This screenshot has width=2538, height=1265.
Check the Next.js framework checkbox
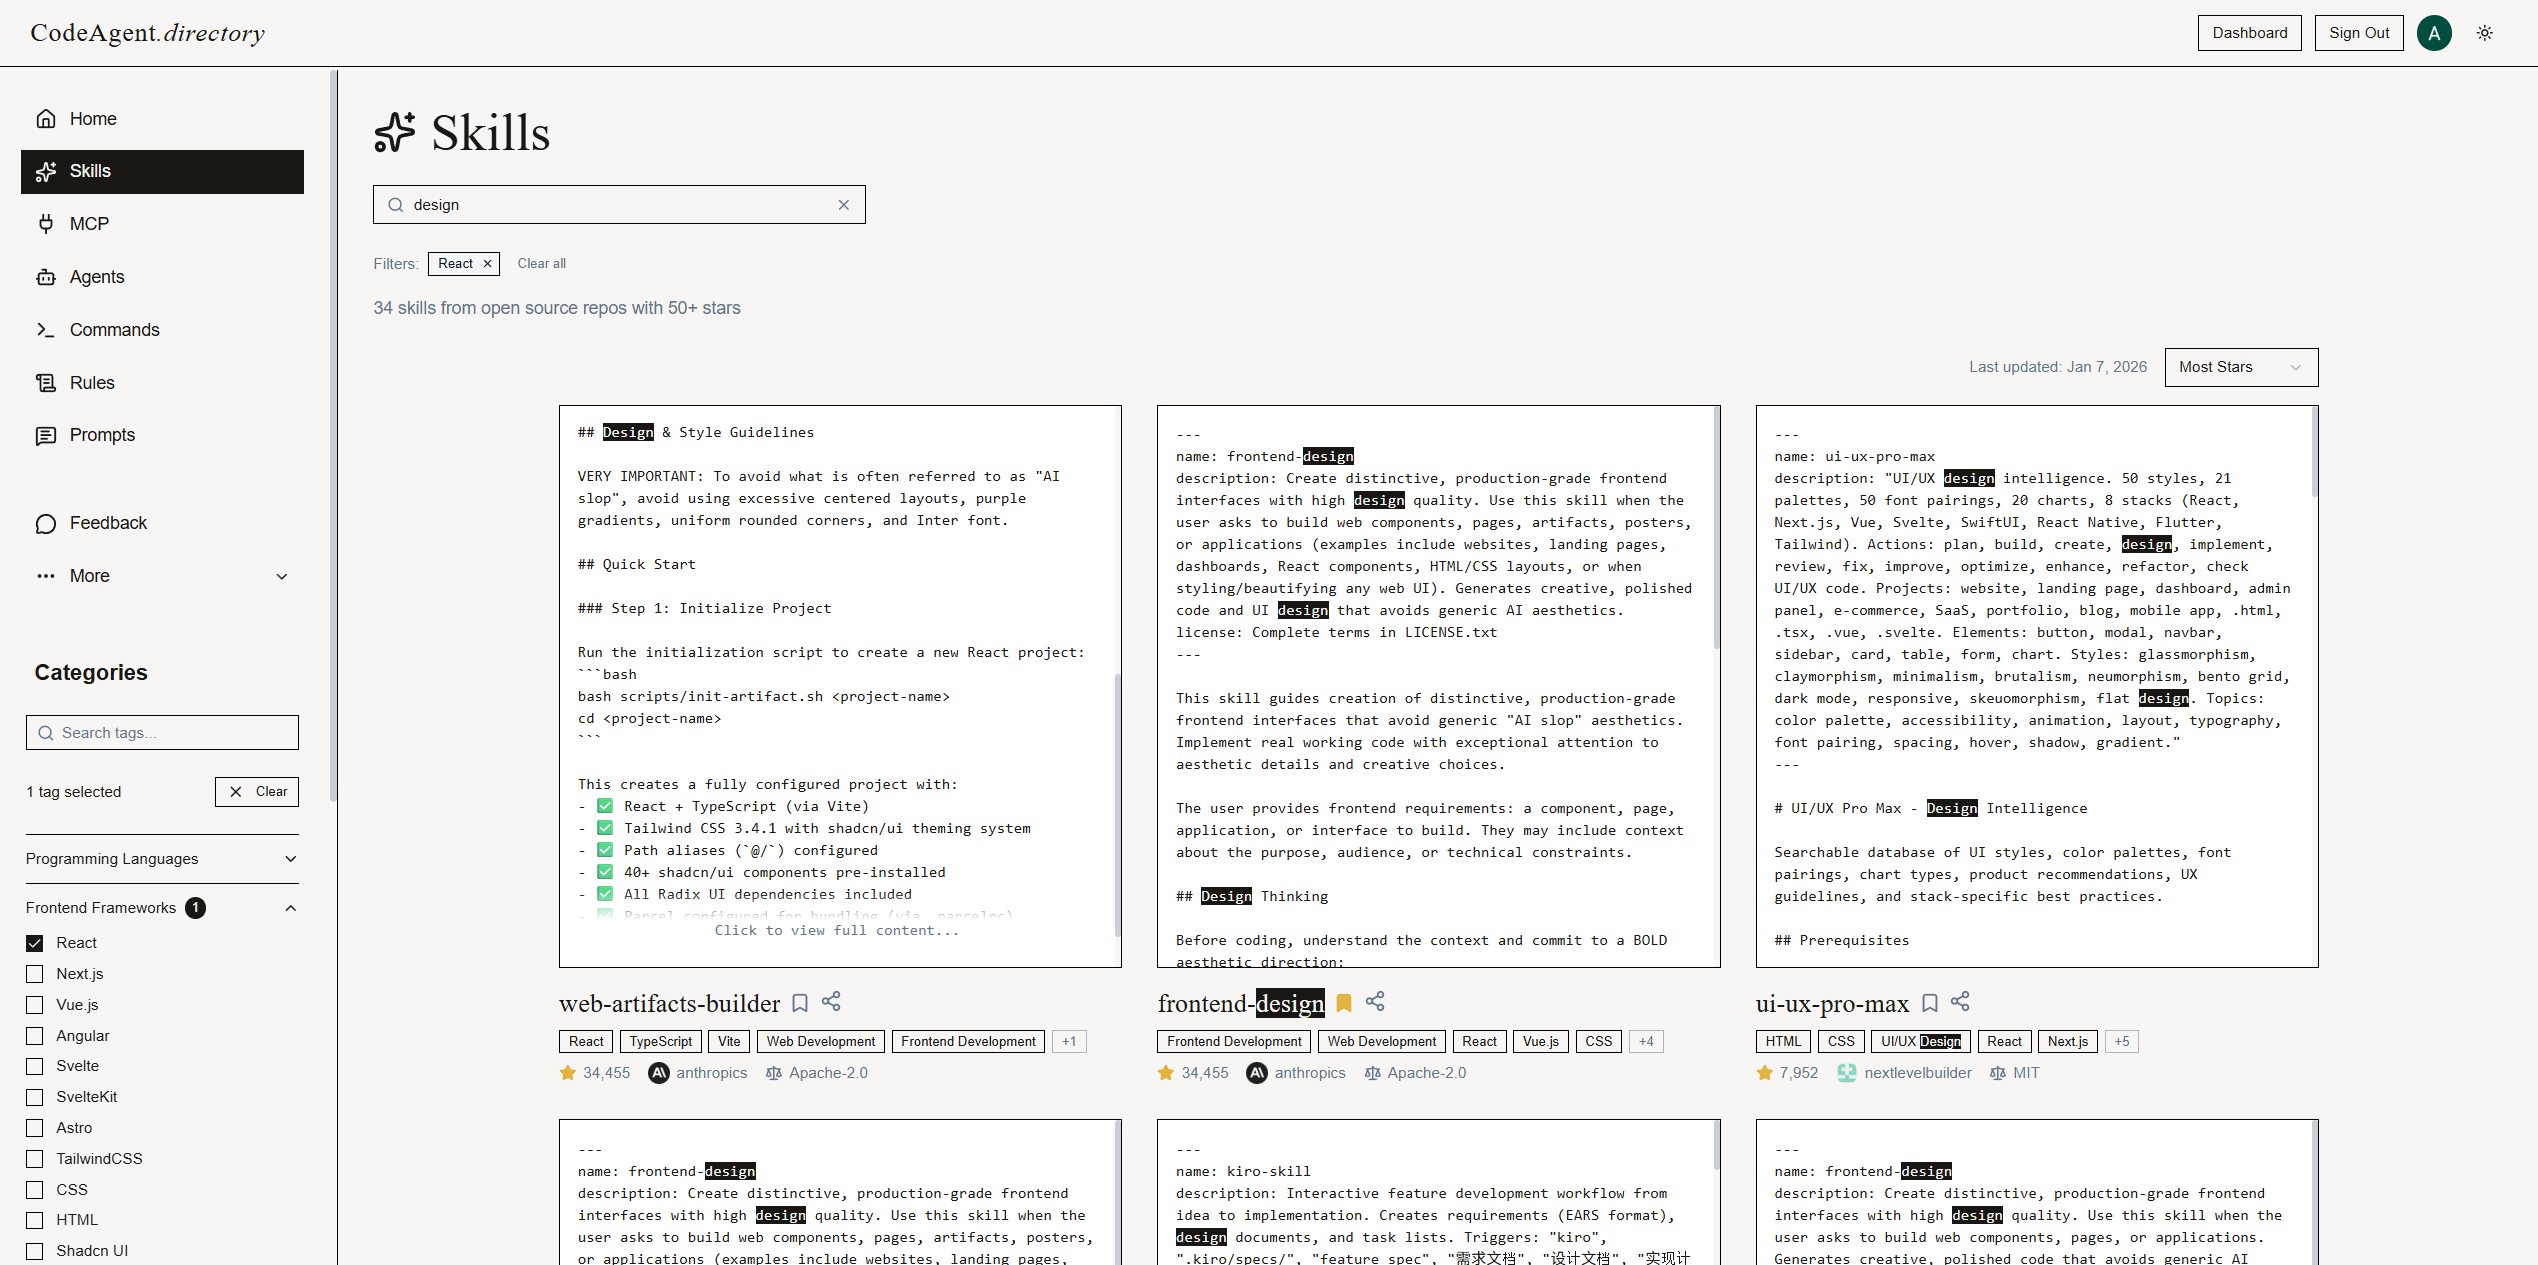click(x=35, y=973)
